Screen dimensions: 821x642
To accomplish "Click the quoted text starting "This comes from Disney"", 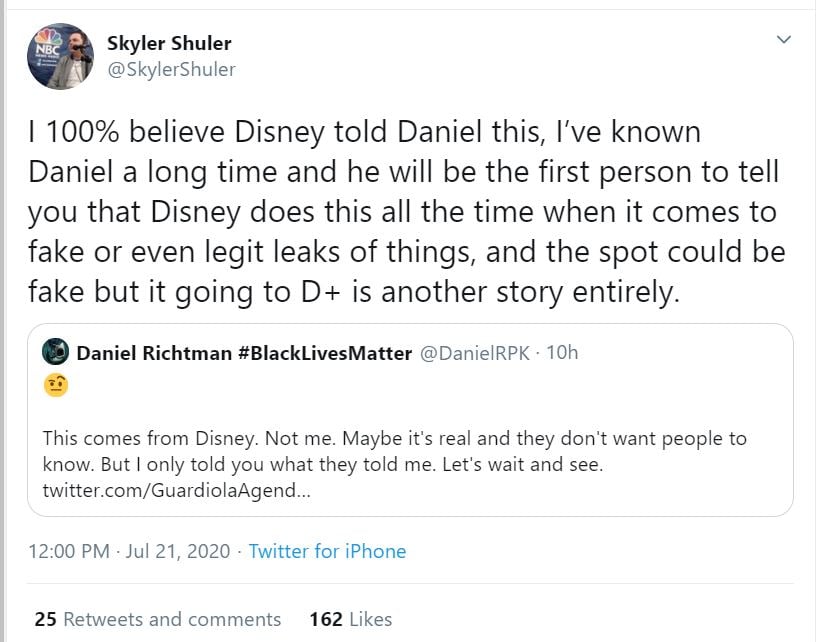I will point(394,439).
